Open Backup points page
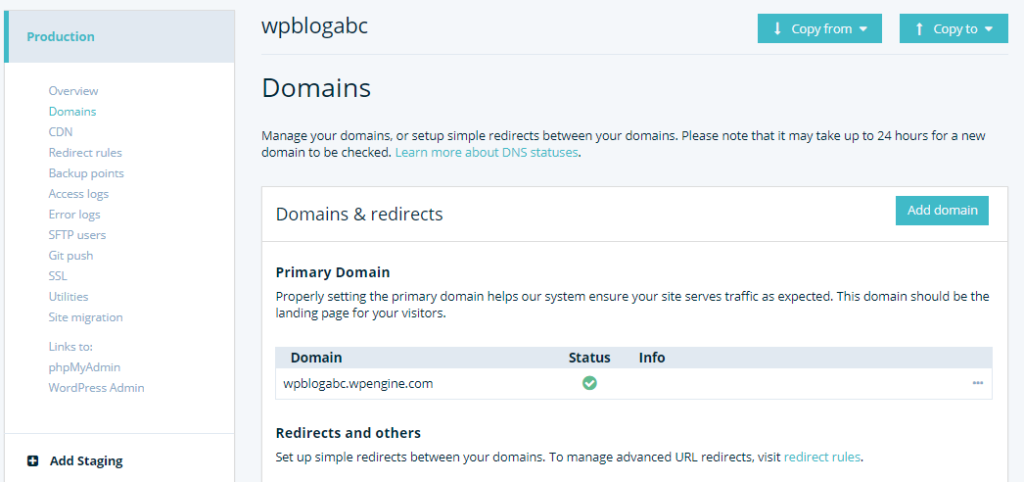This screenshot has height=482, width=1024. click(86, 173)
